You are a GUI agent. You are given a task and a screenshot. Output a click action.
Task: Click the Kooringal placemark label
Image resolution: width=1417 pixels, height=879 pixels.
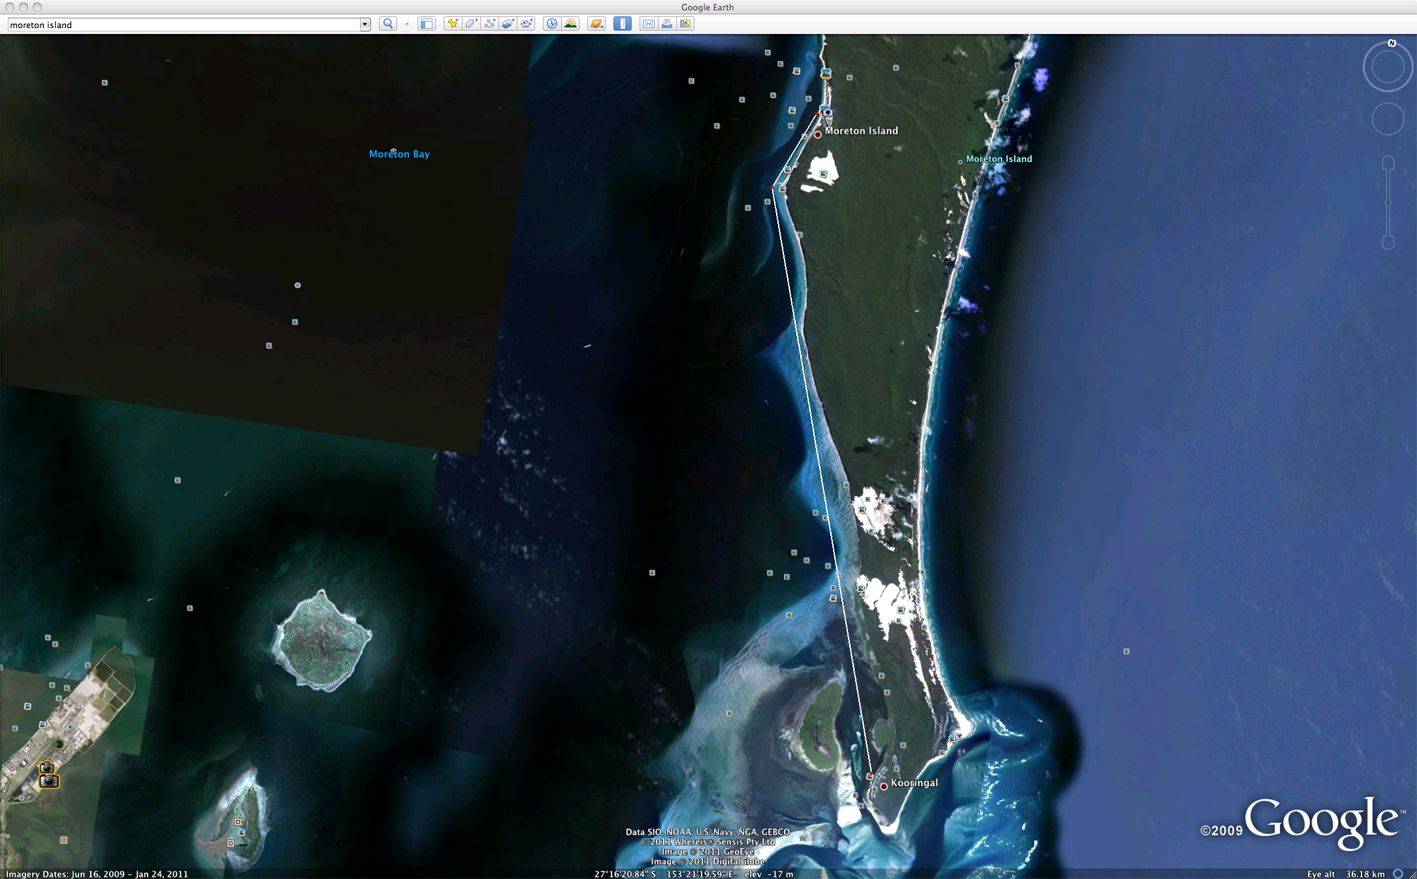point(915,783)
